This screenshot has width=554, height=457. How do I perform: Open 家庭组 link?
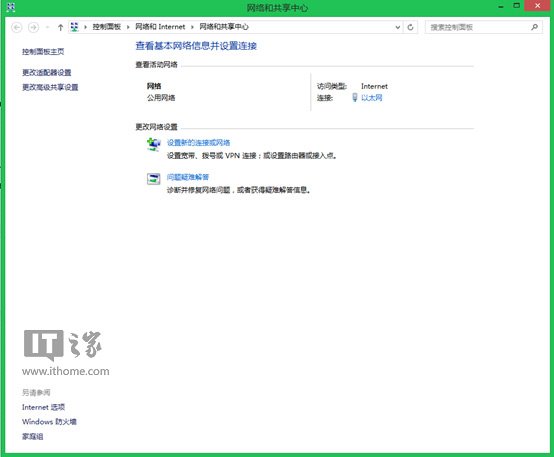tap(33, 437)
